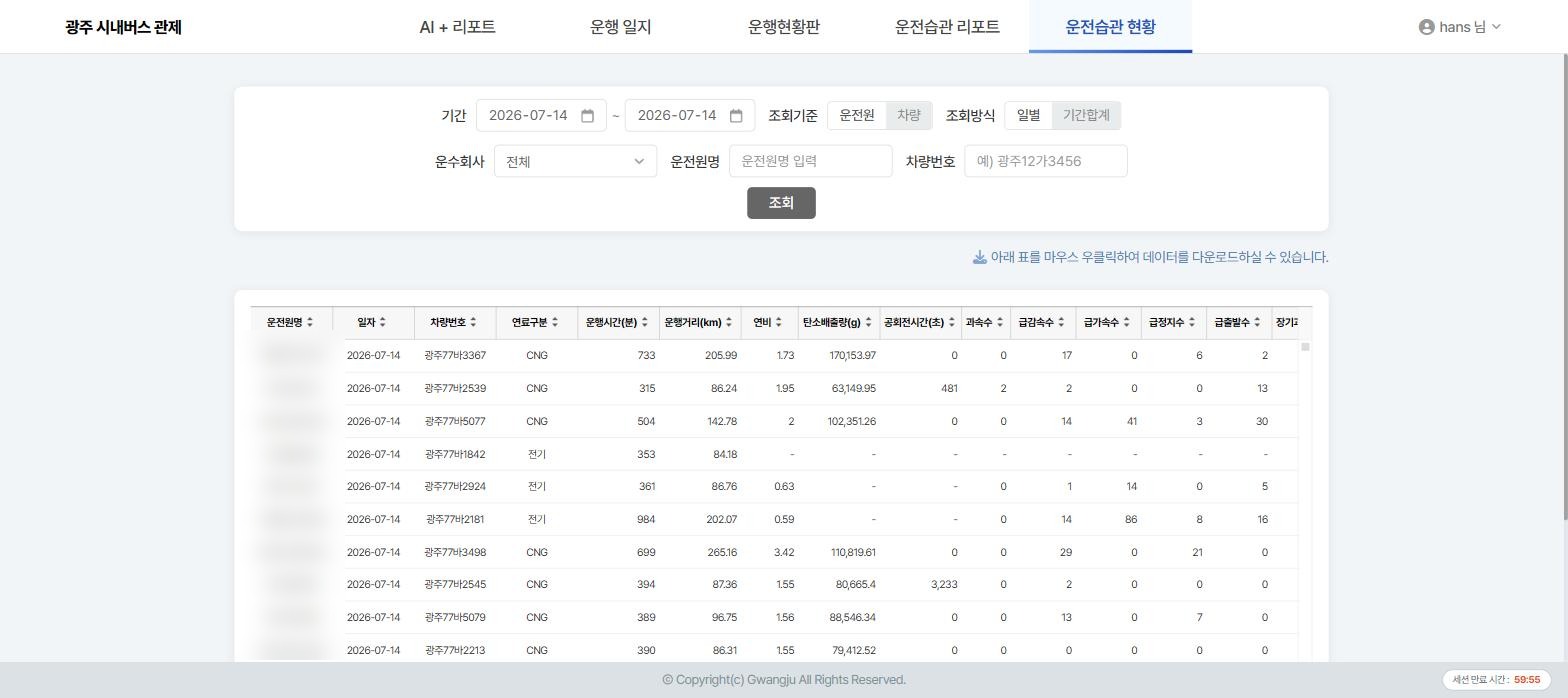Click the idle time value 3,233
This screenshot has height=698, width=1568.
click(x=943, y=585)
